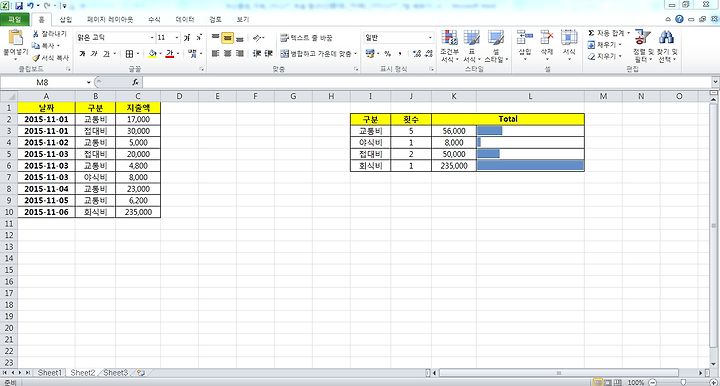The image size is (720, 386).
Task: Open the find and select binoculars menu
Action: click(x=667, y=46)
